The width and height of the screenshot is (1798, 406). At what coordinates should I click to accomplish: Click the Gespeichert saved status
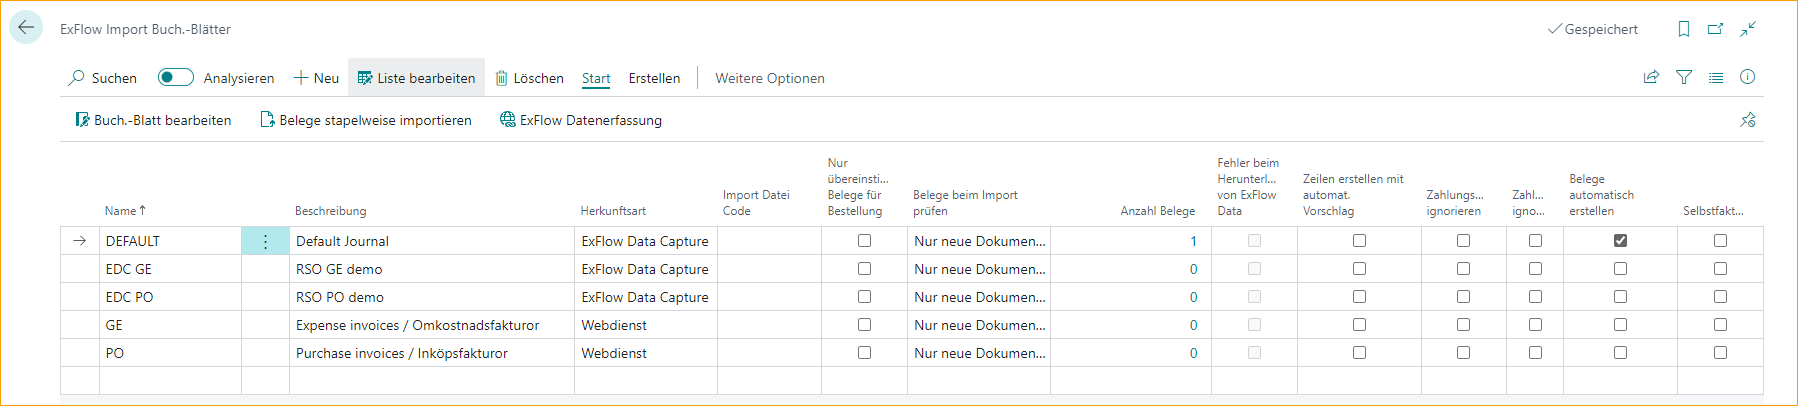(1592, 29)
